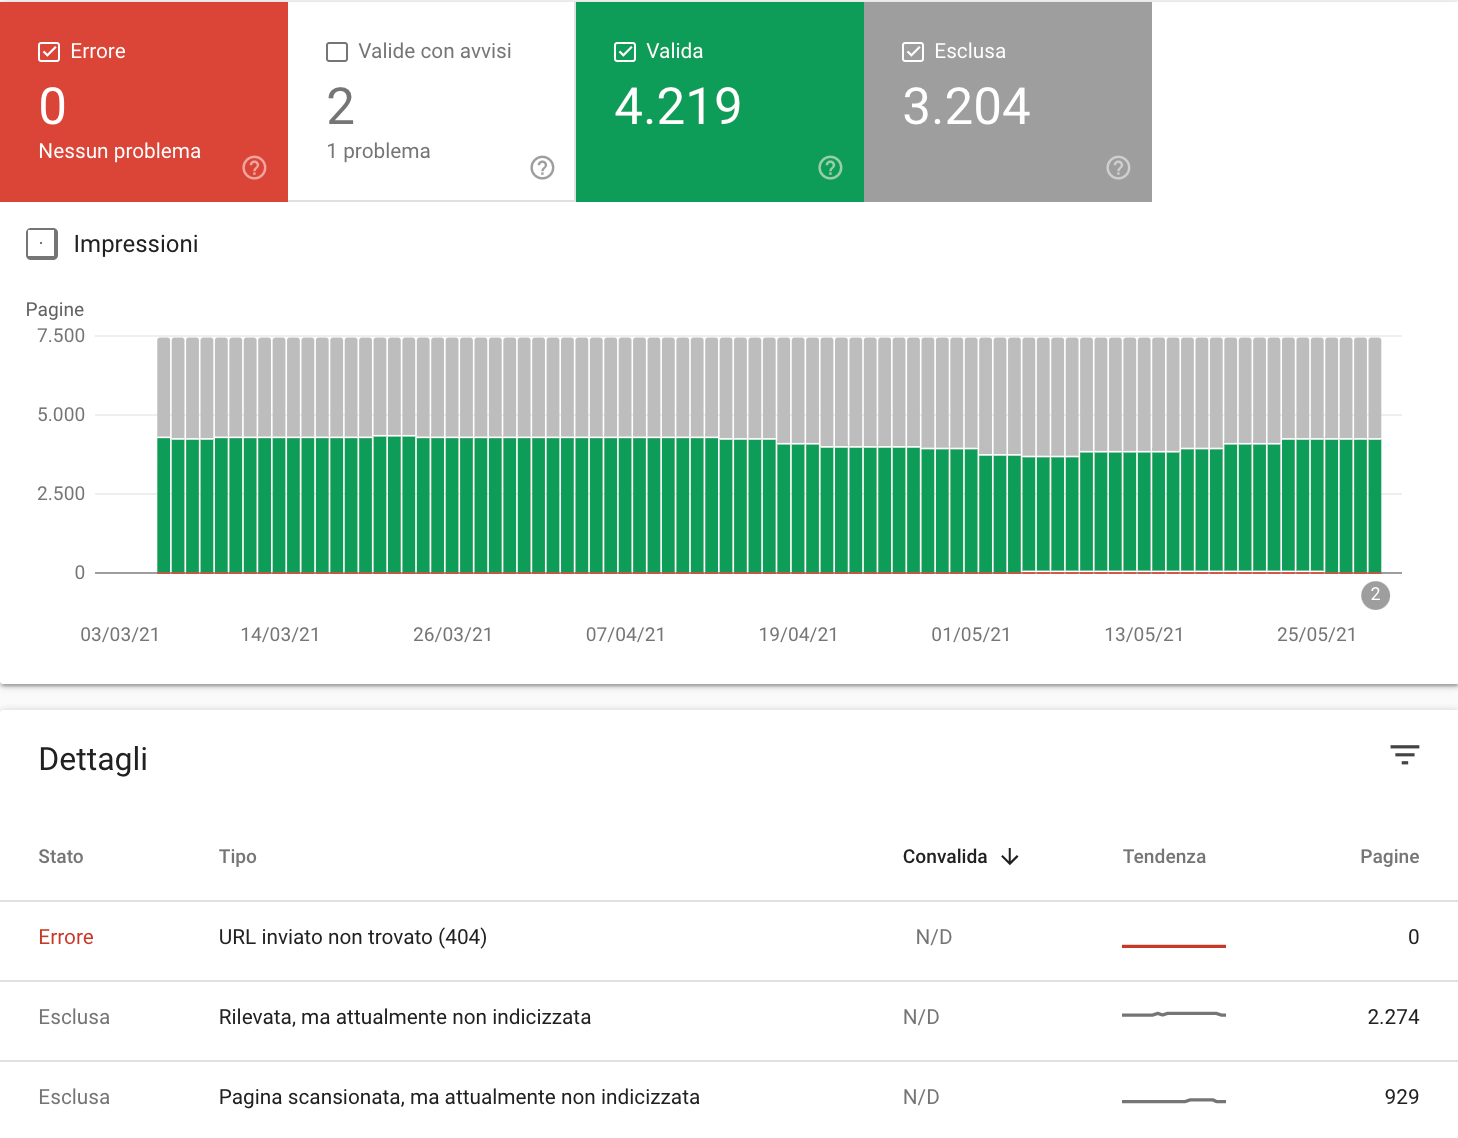Open help icon on Esclusa card
This screenshot has height=1138, width=1458.
(1118, 168)
